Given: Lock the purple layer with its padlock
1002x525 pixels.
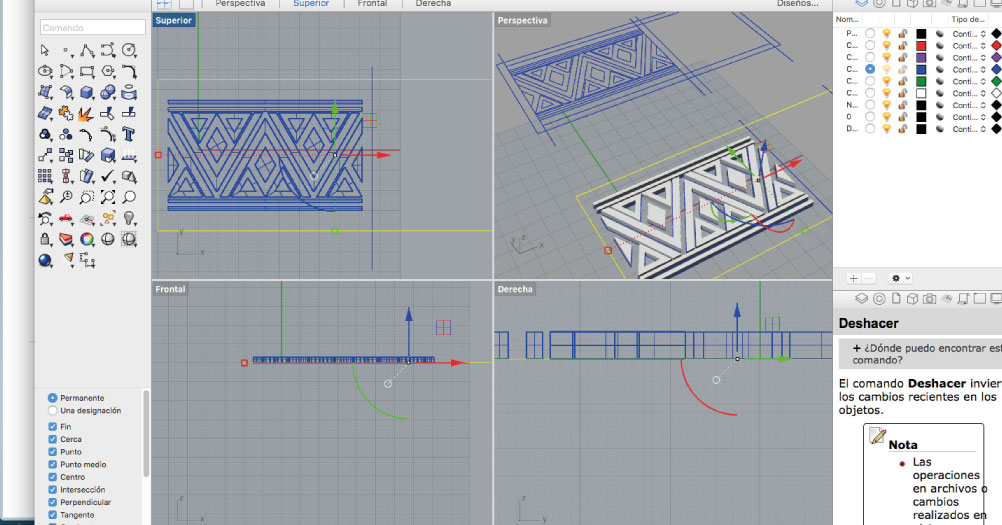Looking at the screenshot, I should point(903,57).
